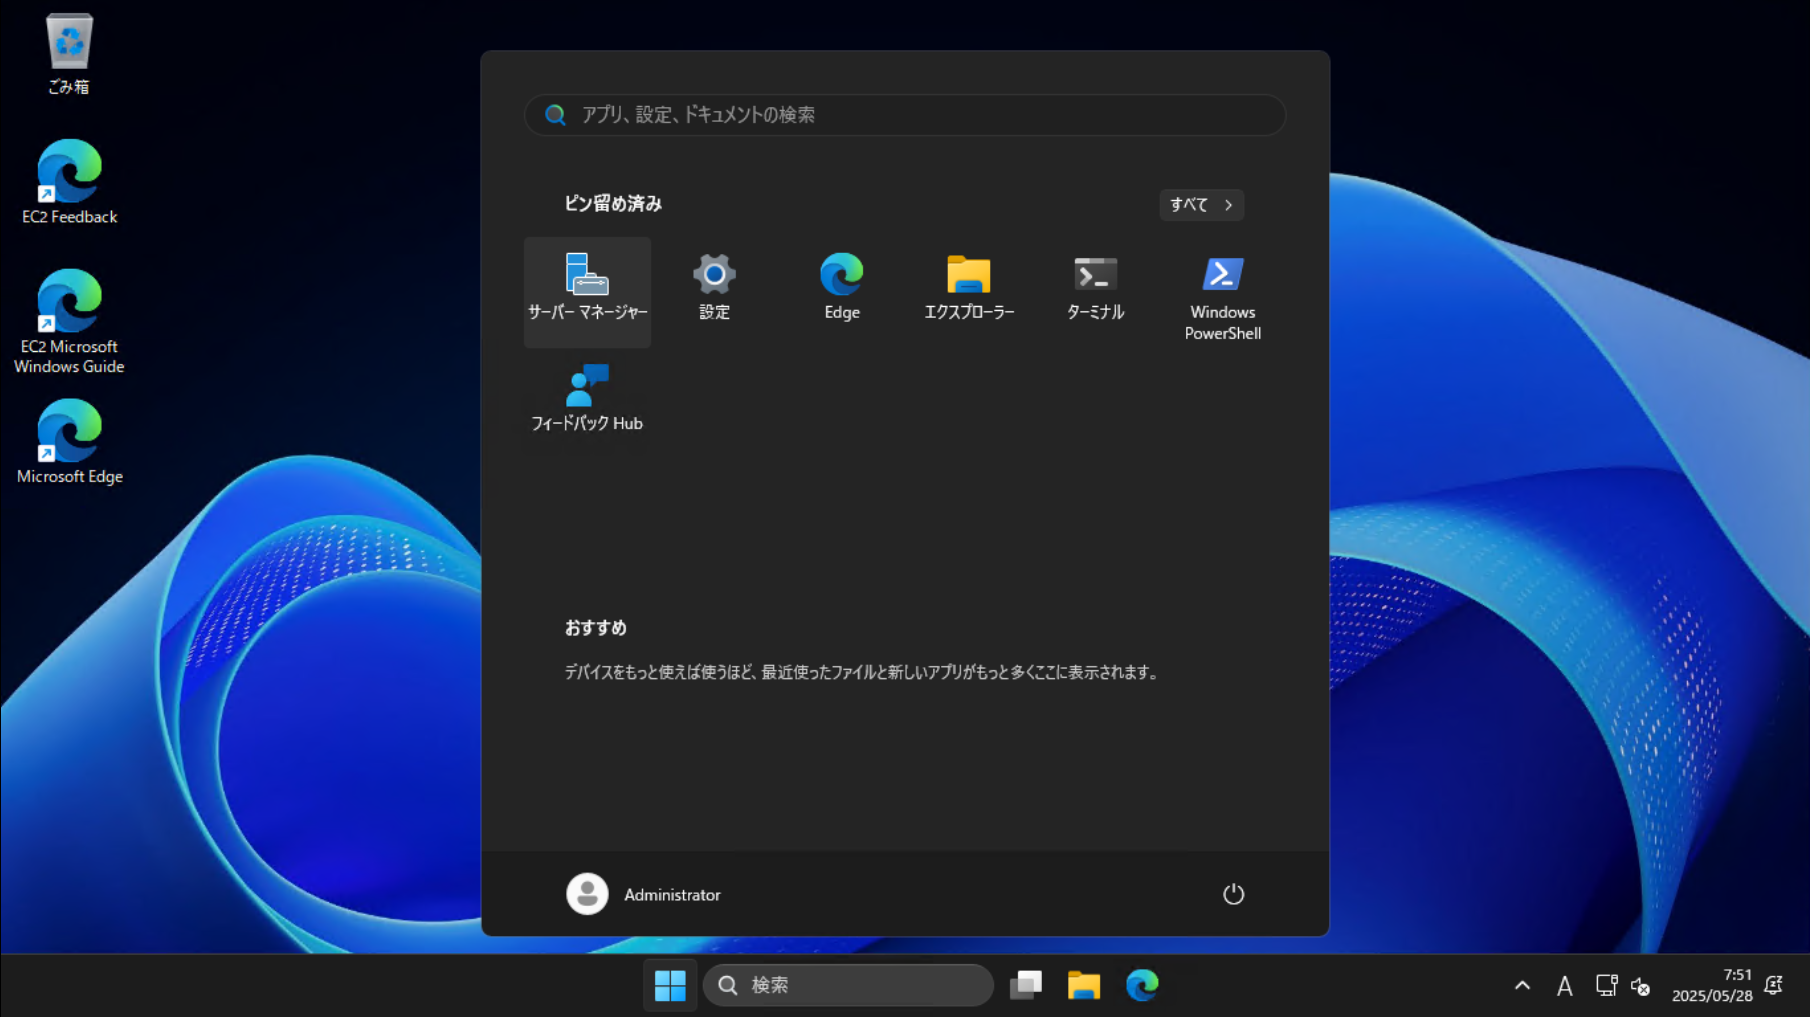Open File Explorer from the taskbar

[1084, 985]
